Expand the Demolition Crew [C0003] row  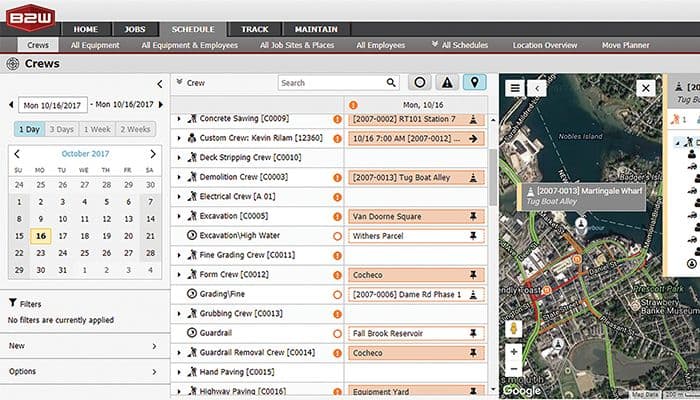click(x=179, y=177)
